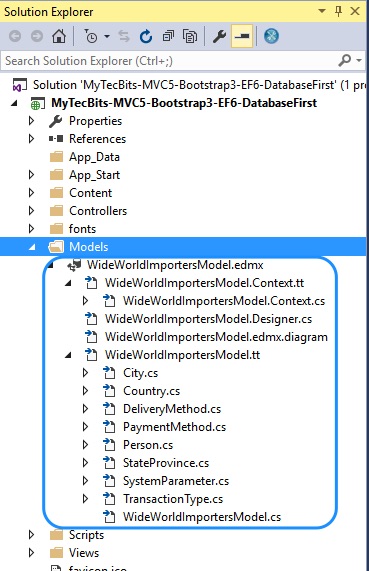Image resolution: width=369 pixels, height=571 pixels.
Task: Select PaymentMethod.cs file
Action: pyautogui.click(x=174, y=427)
